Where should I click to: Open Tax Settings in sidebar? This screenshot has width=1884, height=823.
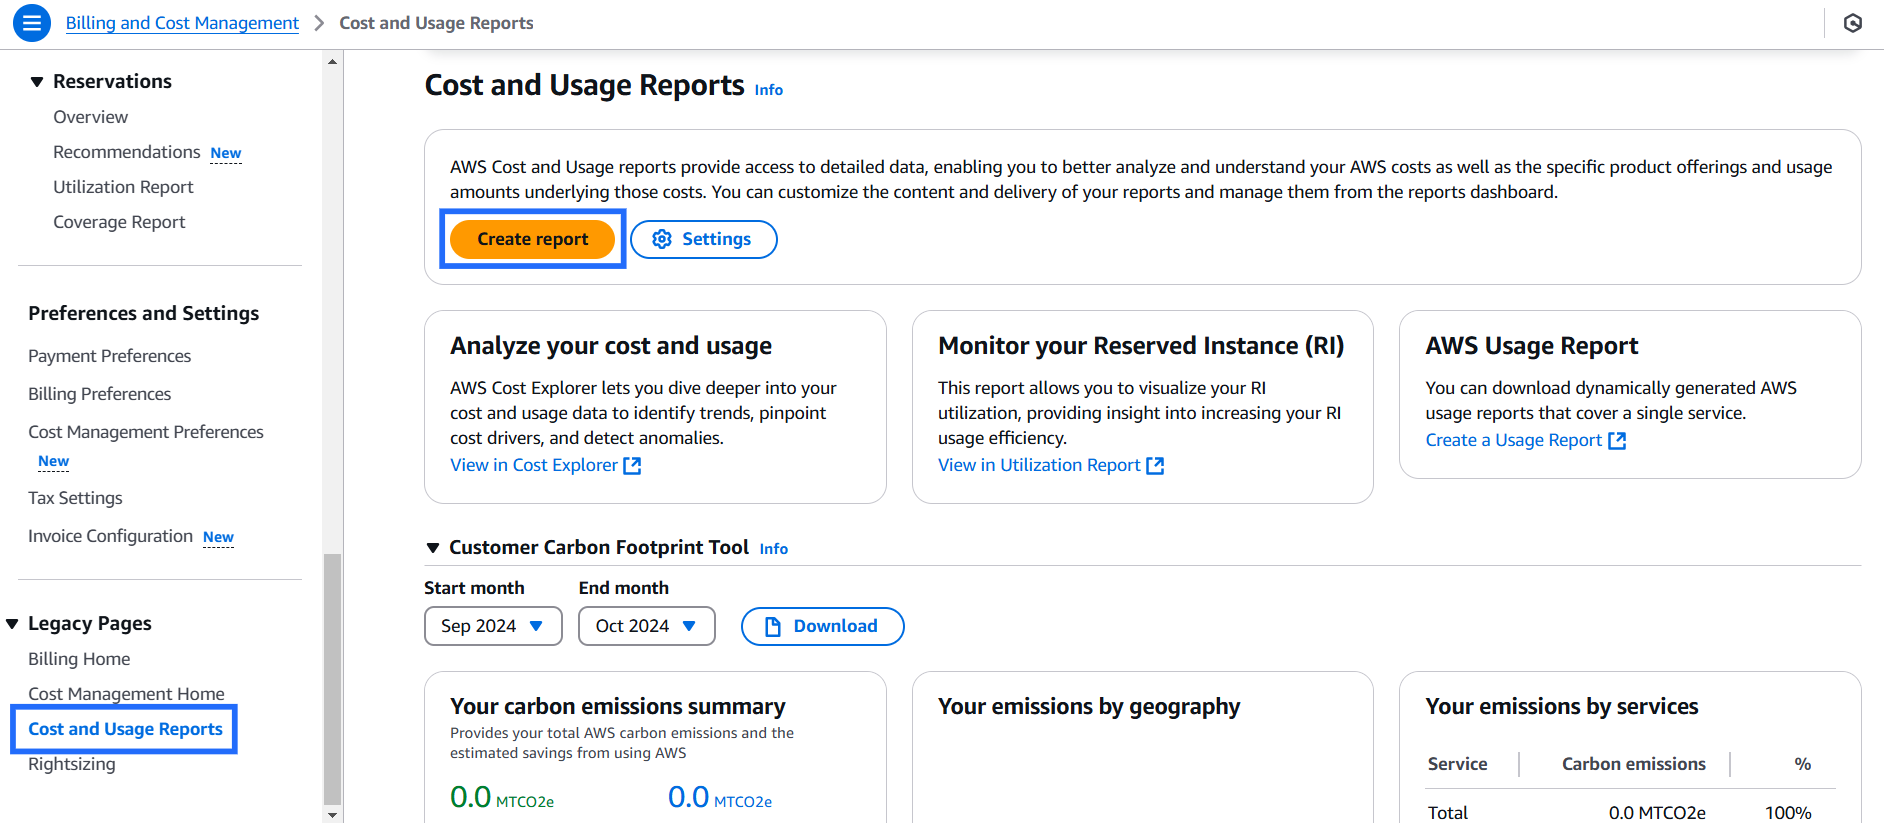(x=75, y=498)
